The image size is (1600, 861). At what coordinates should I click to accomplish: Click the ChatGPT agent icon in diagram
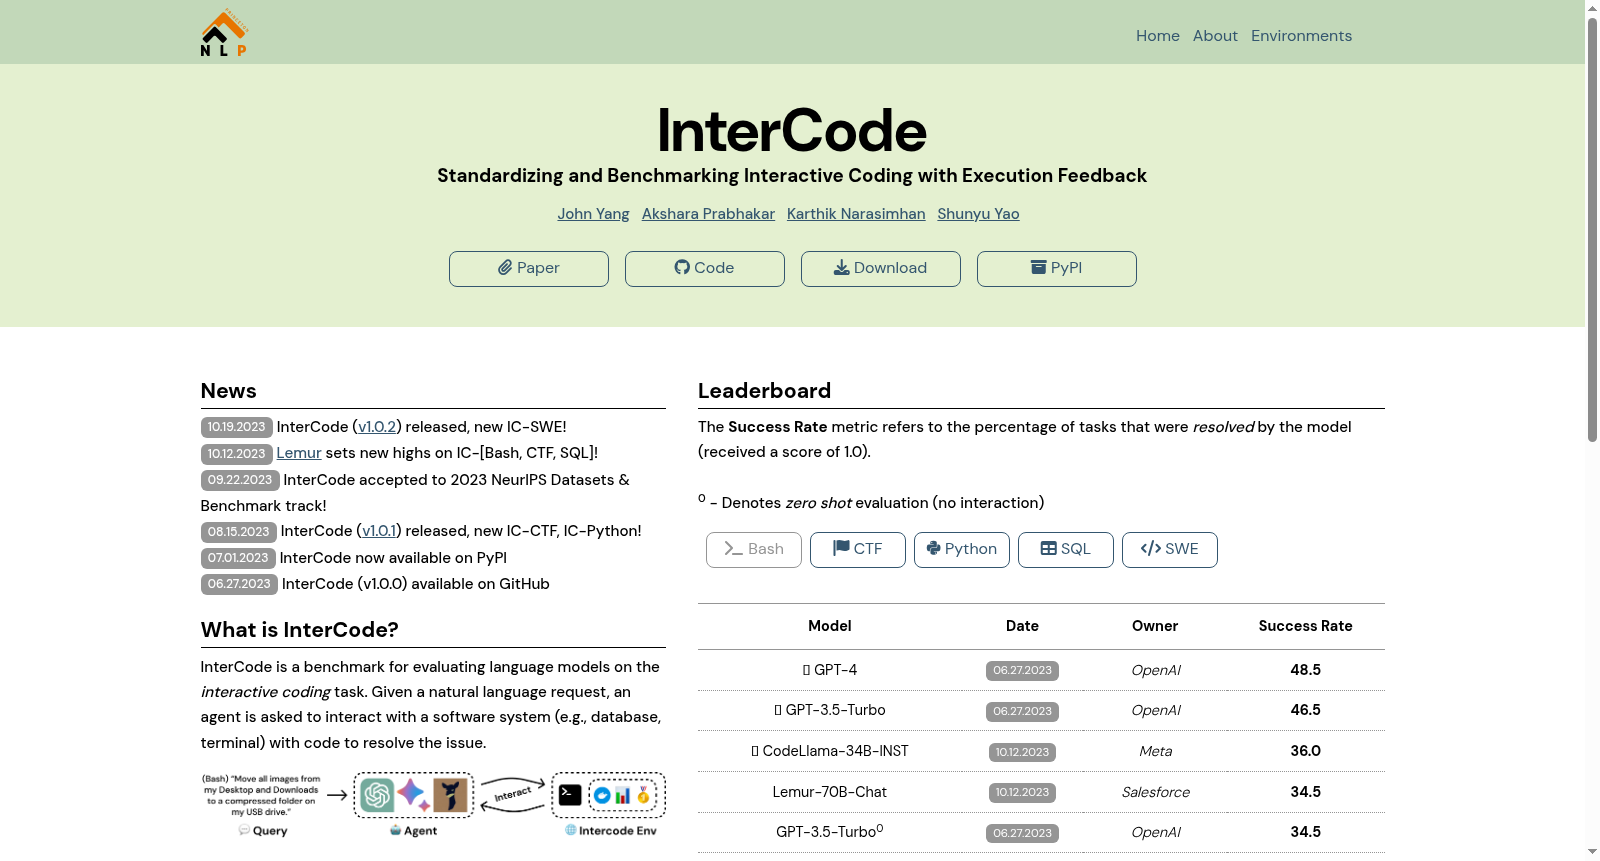click(377, 795)
